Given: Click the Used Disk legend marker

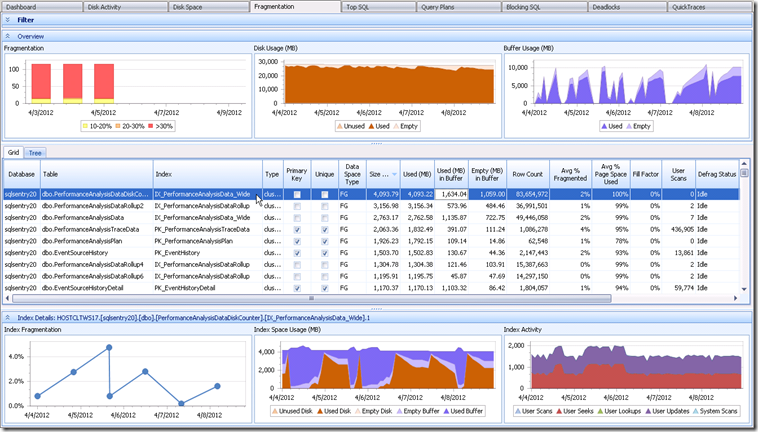Looking at the screenshot, I should [x=320, y=411].
